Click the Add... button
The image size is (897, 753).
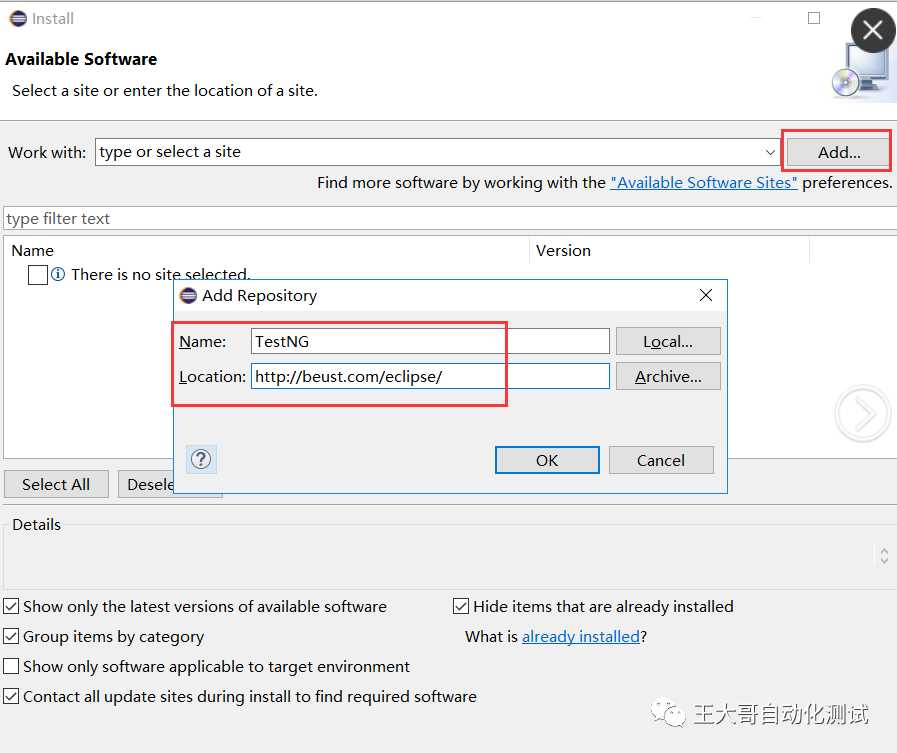point(839,152)
